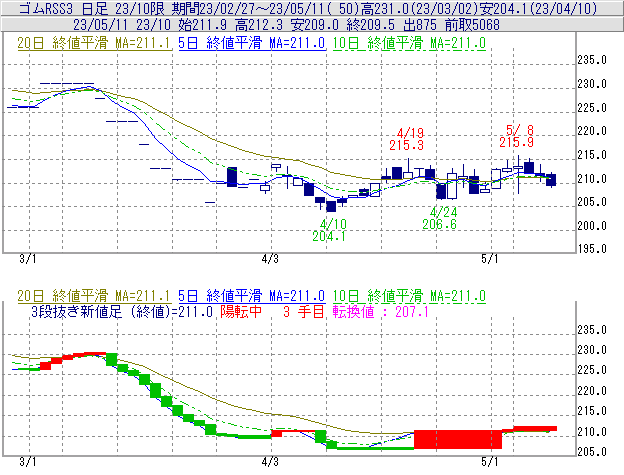Screen dimensions: 624x475
Task: Click the 20日 終値平滑 MA=211.1 legend in upper chart
Action: coord(94,43)
